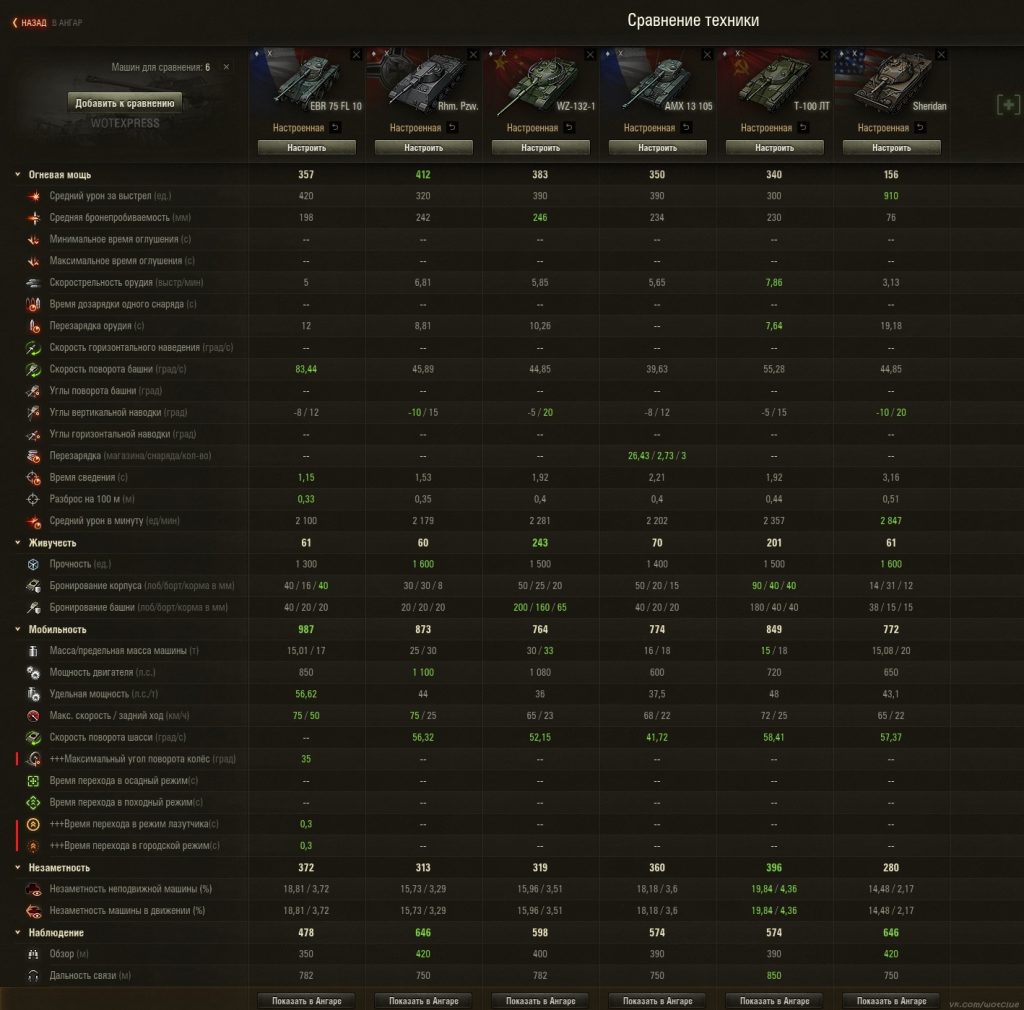Collapse the Мобильность section

tap(18, 629)
